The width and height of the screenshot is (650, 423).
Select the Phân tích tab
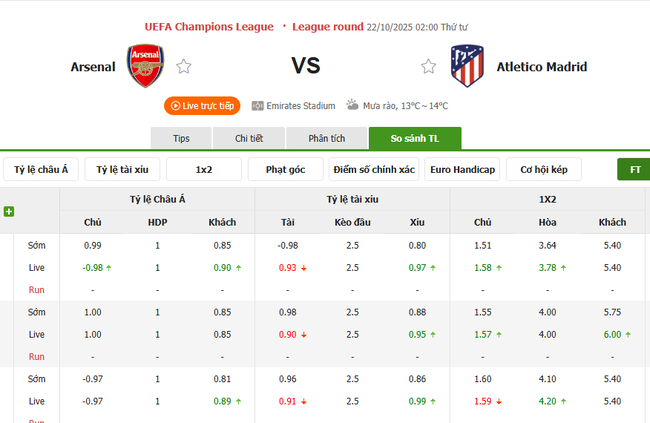(x=326, y=138)
